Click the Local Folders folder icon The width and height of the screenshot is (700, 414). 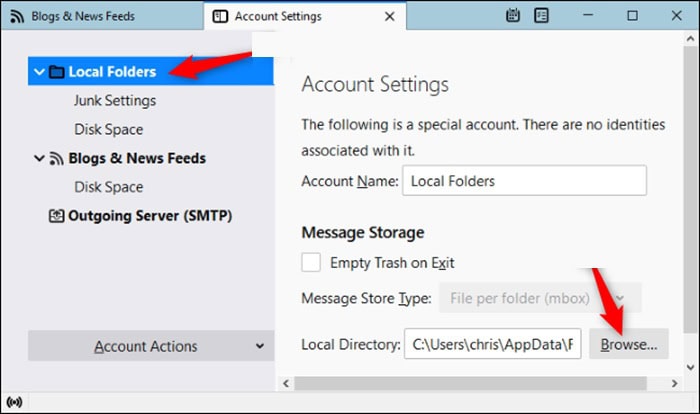[x=57, y=72]
